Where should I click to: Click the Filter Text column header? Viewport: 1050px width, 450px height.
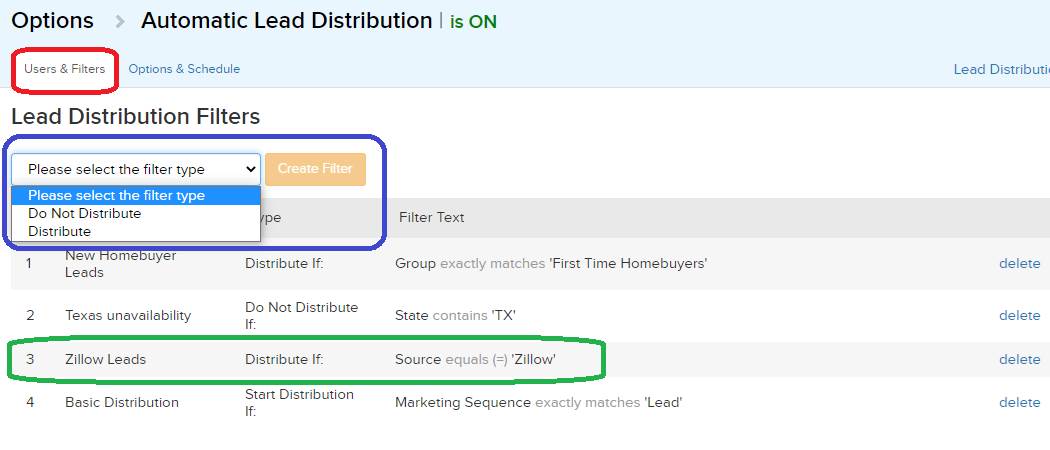coord(431,218)
